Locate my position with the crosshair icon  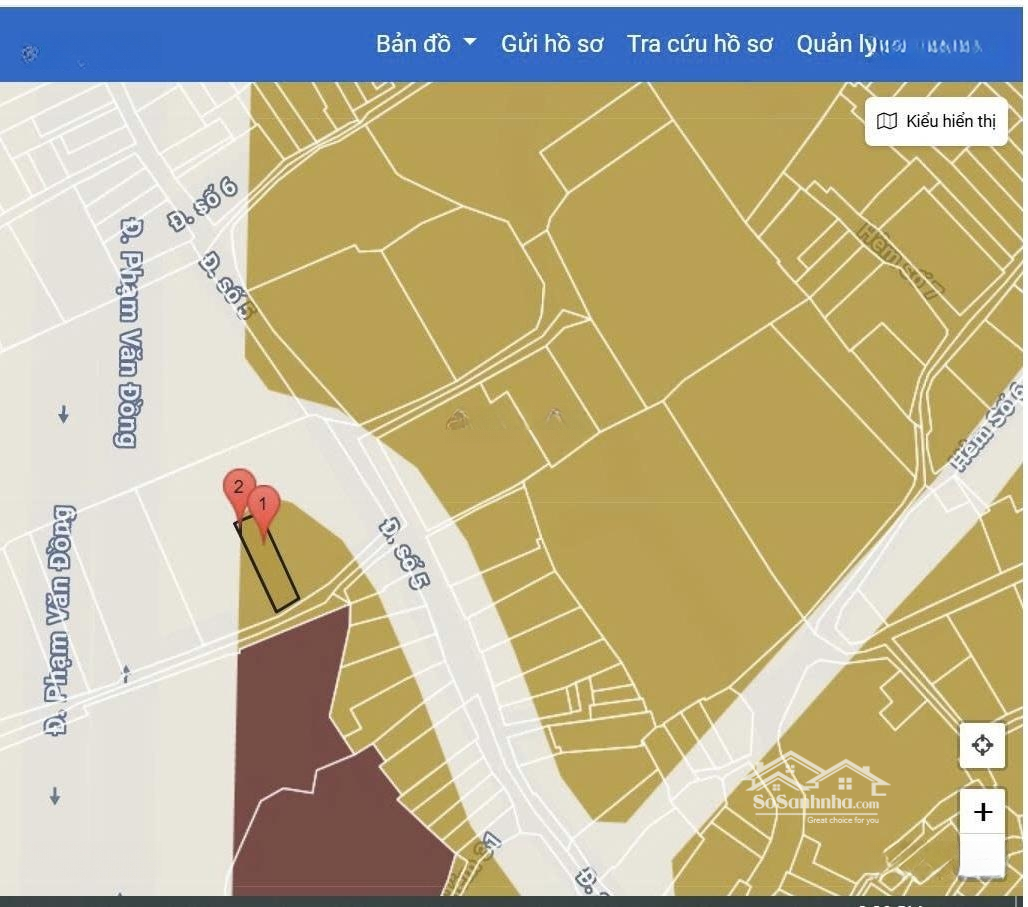pyautogui.click(x=981, y=745)
